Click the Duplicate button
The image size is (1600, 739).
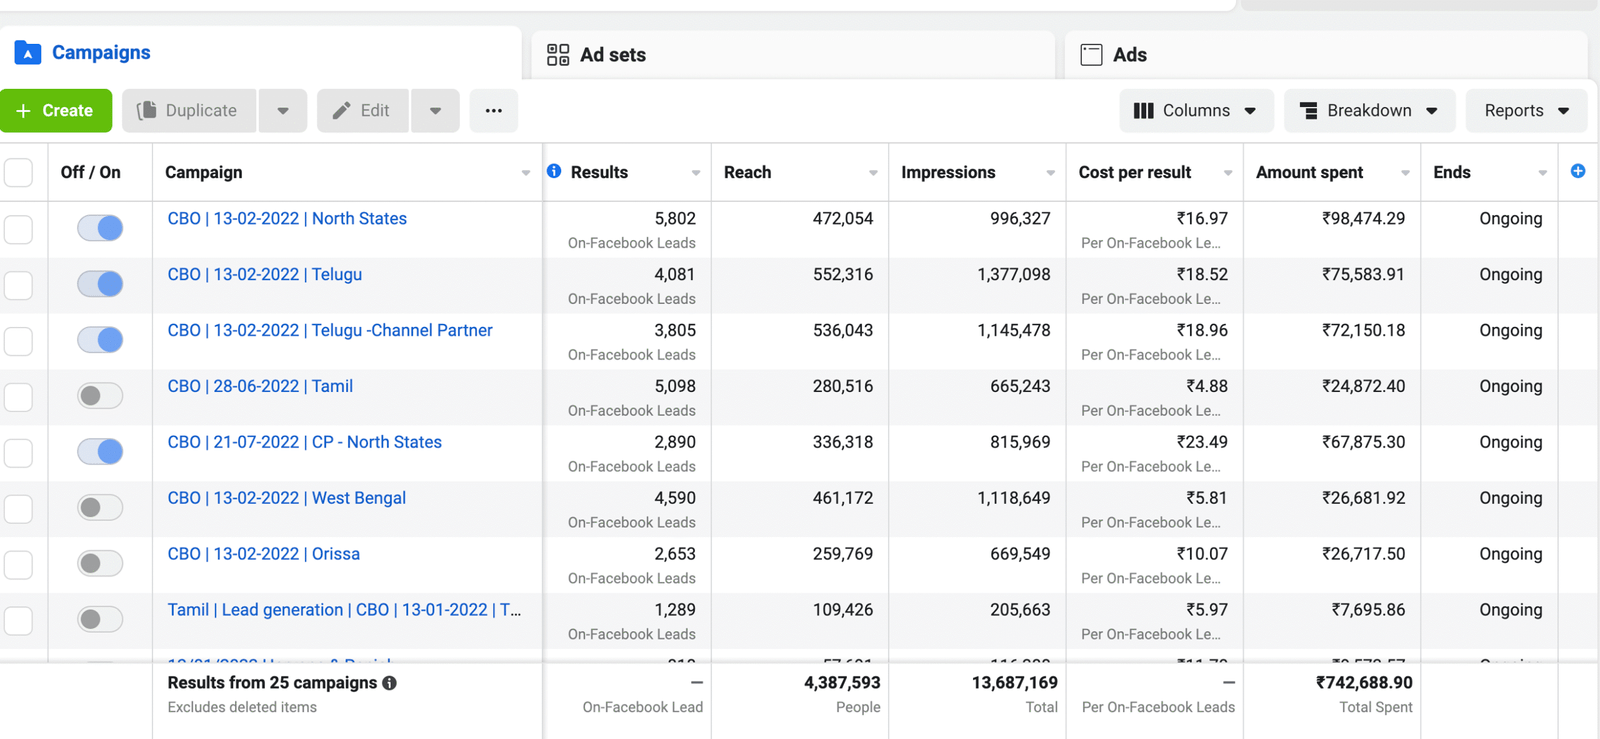tap(189, 111)
